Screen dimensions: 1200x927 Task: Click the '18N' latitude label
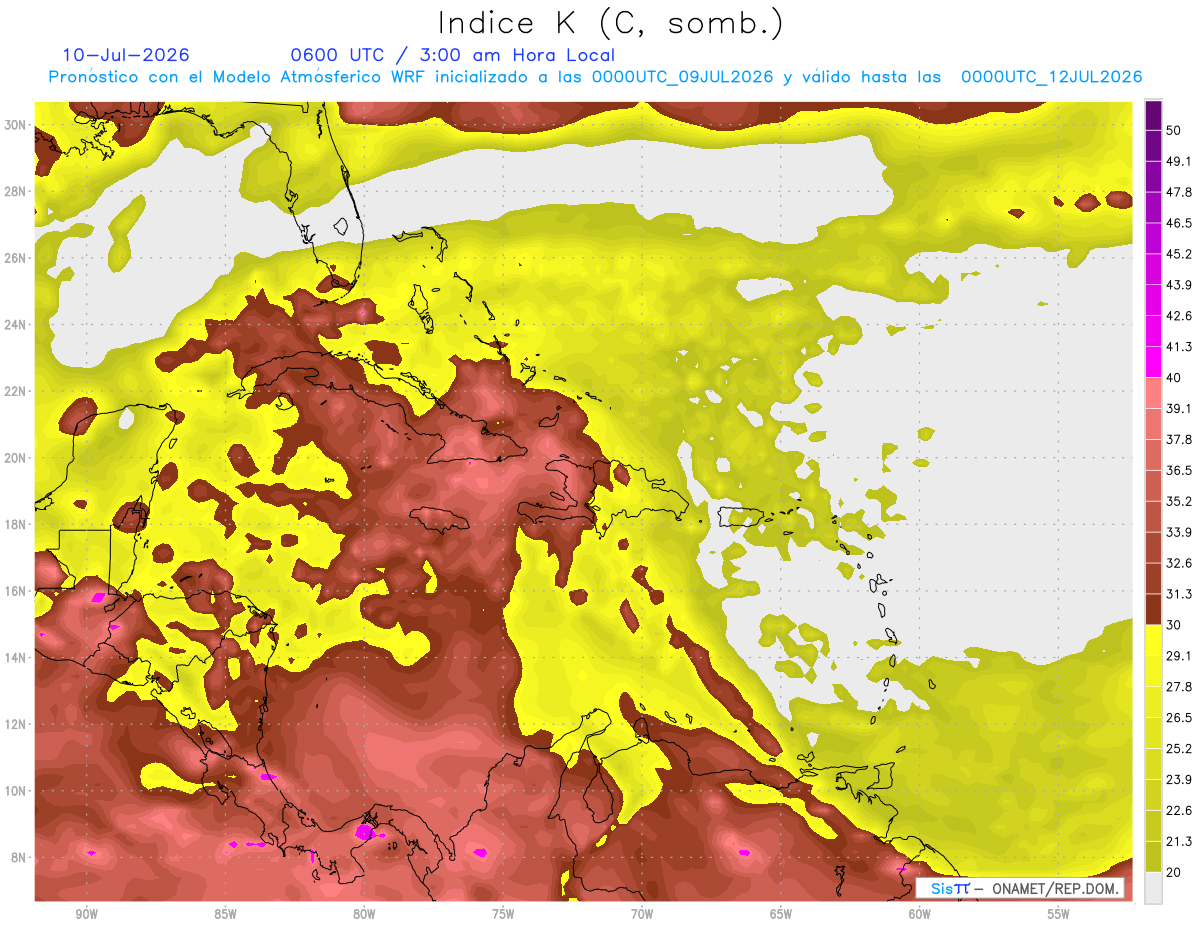(15, 525)
